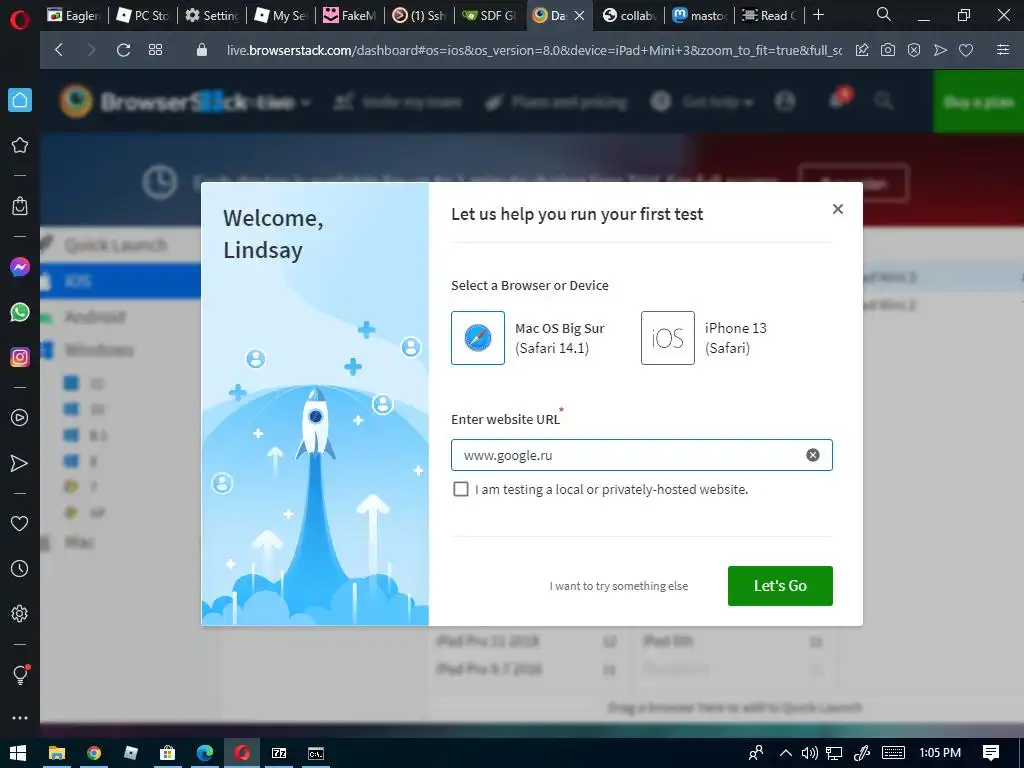1024x768 pixels.
Task: Go back with the browser back arrow
Action: pyautogui.click(x=59, y=50)
